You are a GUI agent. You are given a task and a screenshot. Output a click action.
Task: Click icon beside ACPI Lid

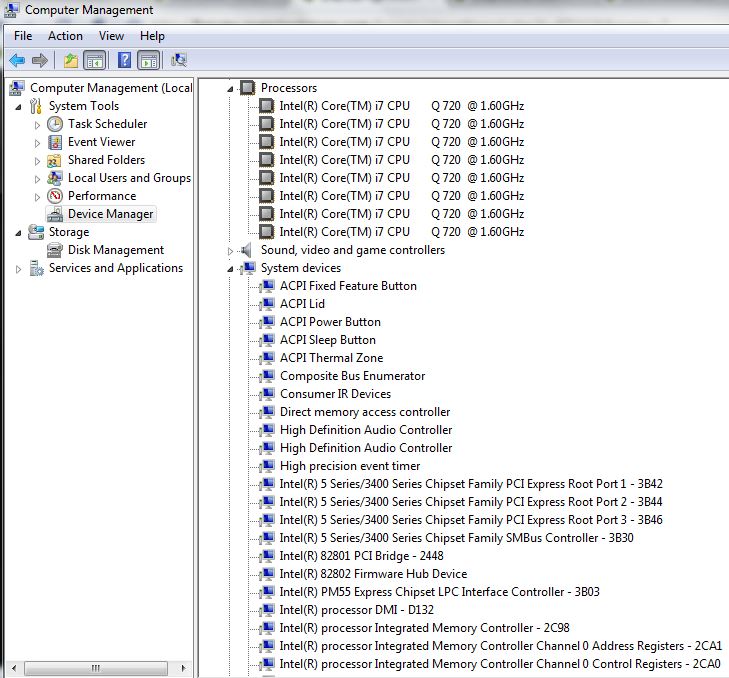pos(267,304)
